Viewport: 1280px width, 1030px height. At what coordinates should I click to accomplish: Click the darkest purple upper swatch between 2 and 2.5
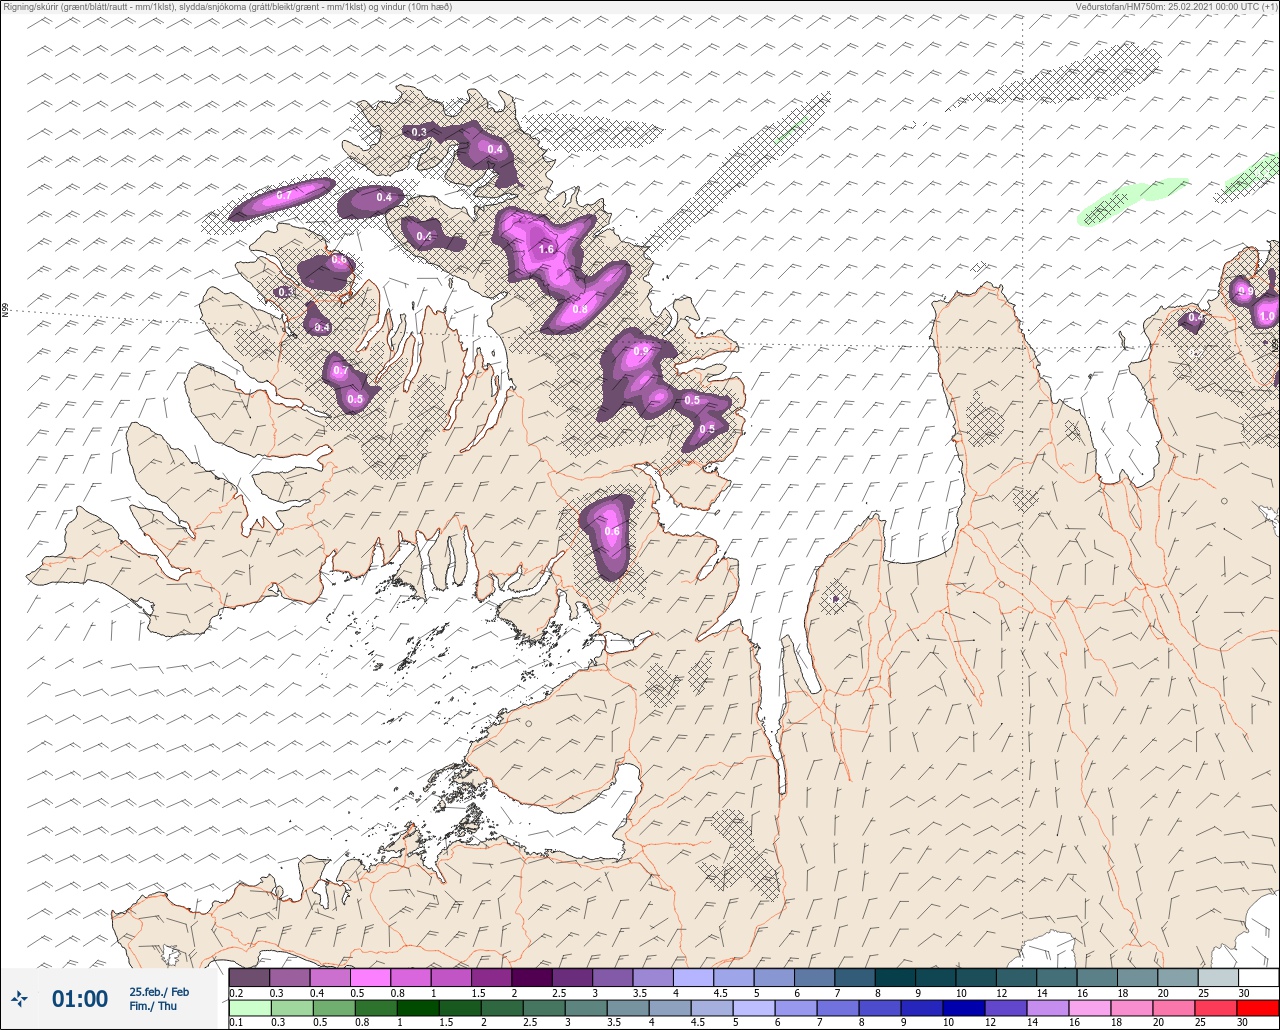coord(532,977)
